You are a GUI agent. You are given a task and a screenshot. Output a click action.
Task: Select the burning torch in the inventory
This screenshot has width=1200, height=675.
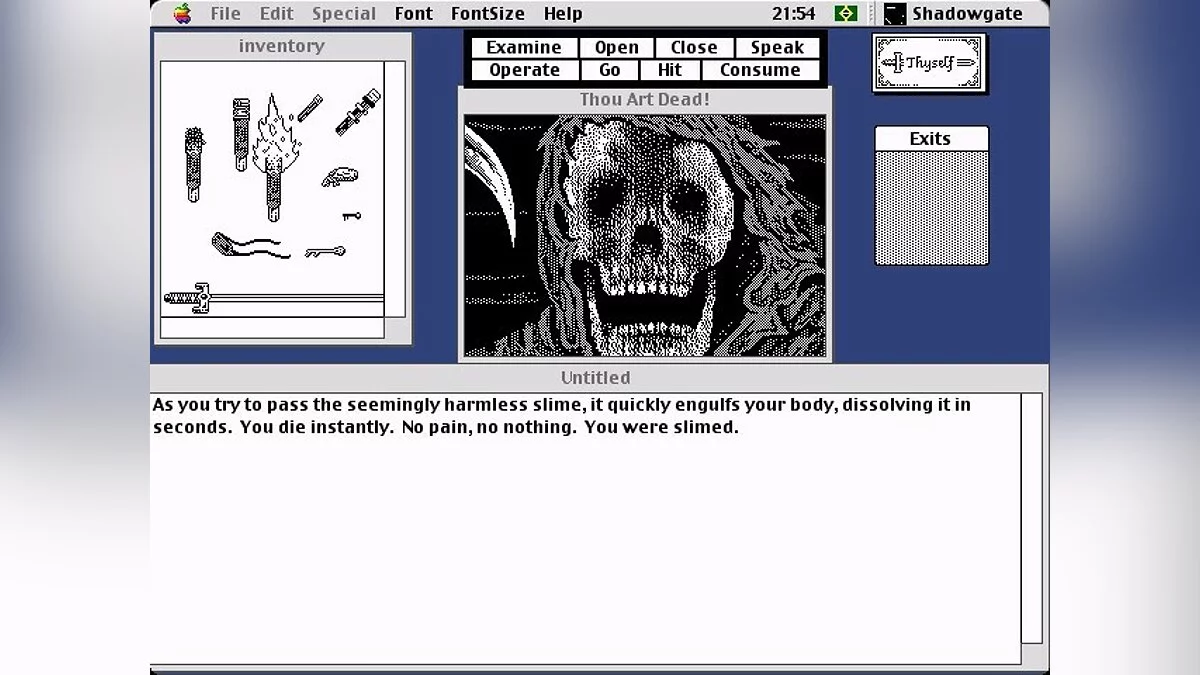click(x=276, y=158)
